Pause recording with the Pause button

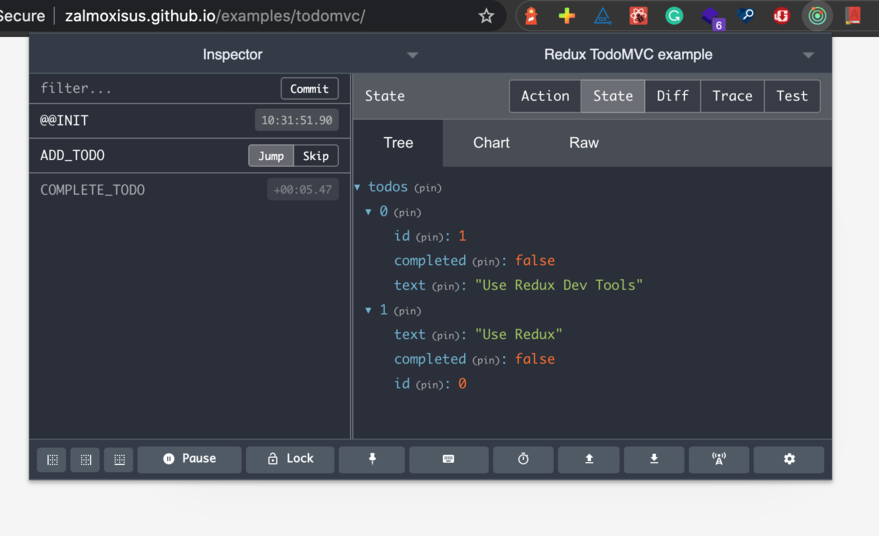coord(189,459)
